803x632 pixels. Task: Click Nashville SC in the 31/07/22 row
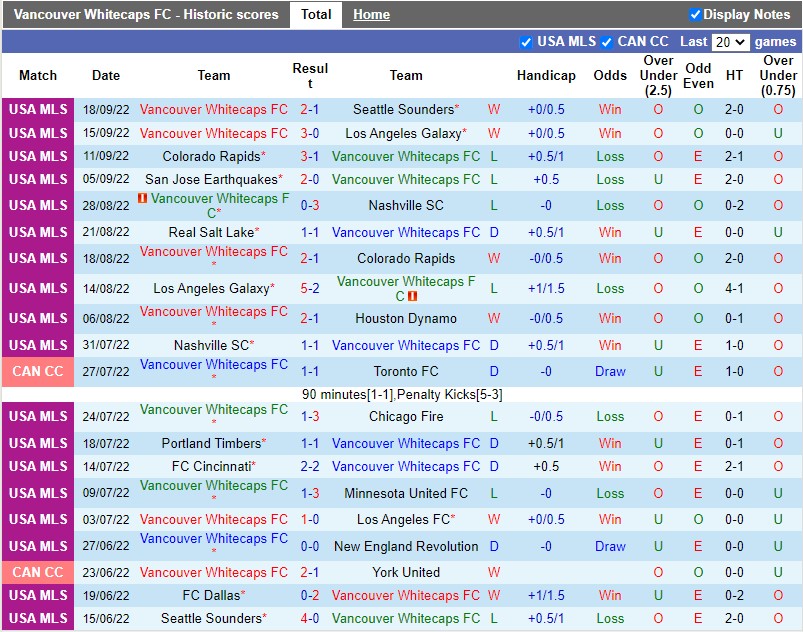pyautogui.click(x=212, y=346)
